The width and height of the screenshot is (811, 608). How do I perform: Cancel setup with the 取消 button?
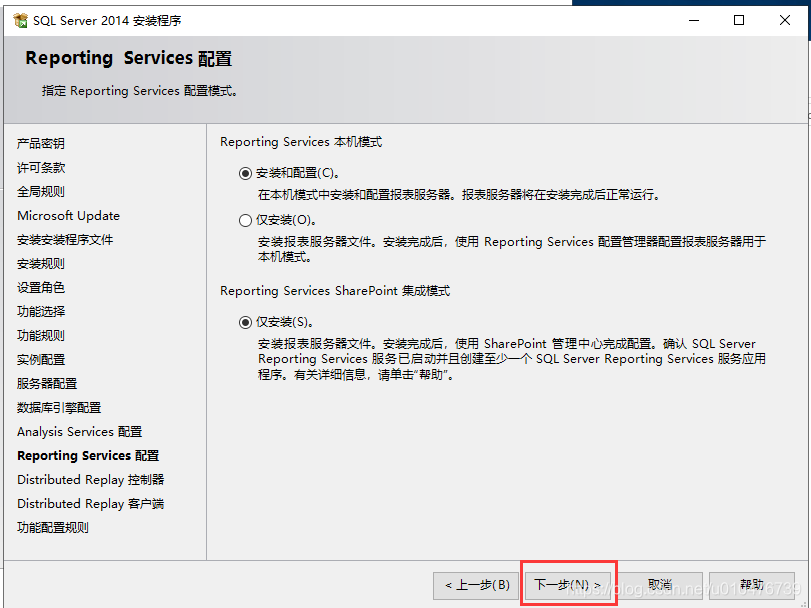click(x=660, y=585)
